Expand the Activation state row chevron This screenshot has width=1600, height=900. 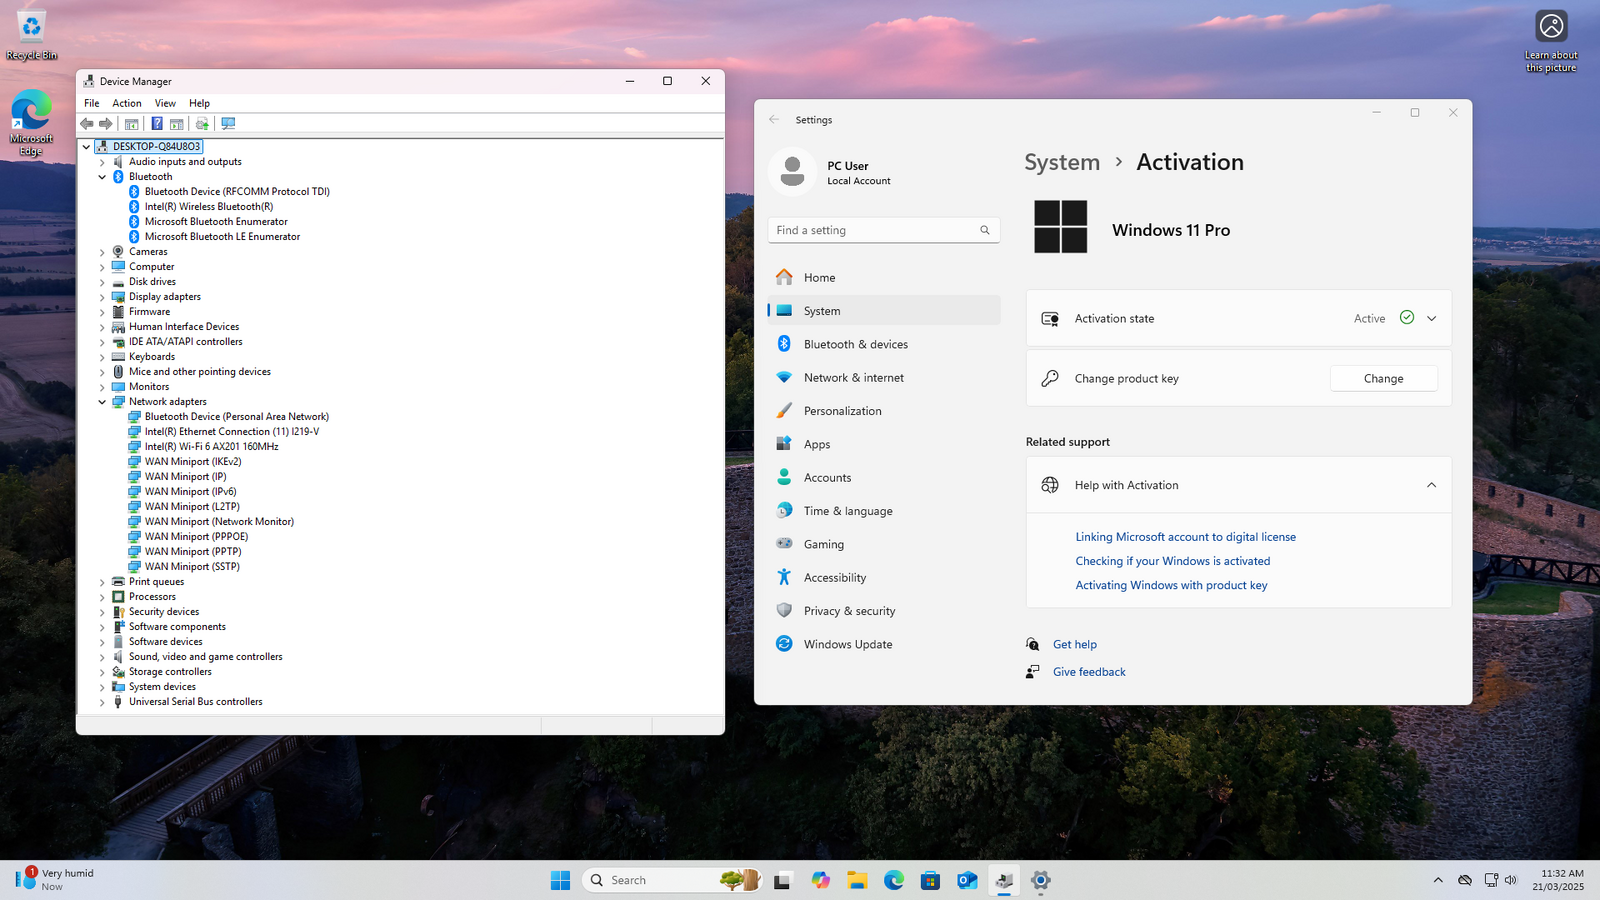pyautogui.click(x=1431, y=319)
